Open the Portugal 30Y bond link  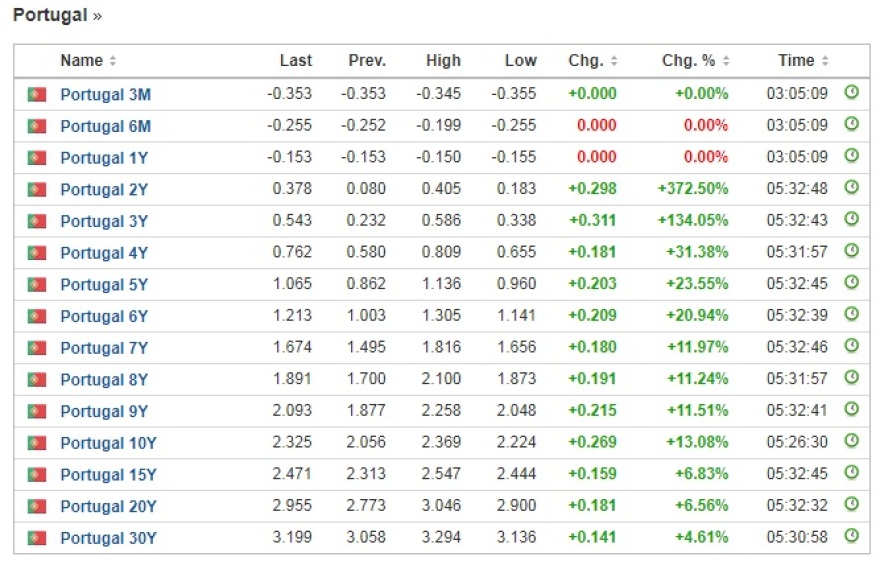click(x=108, y=538)
